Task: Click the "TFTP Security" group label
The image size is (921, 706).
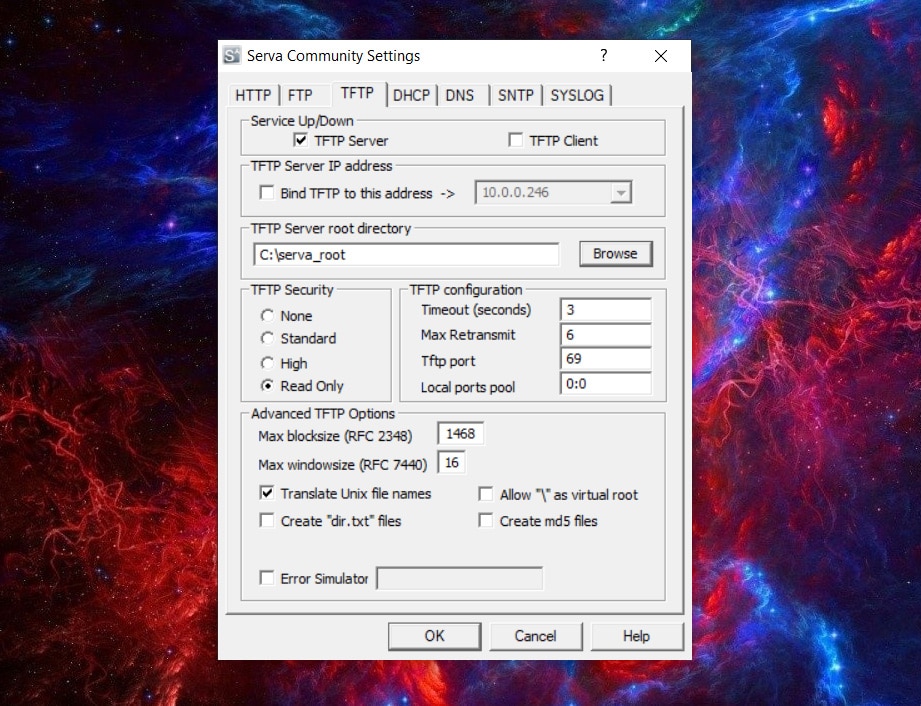Action: point(292,290)
